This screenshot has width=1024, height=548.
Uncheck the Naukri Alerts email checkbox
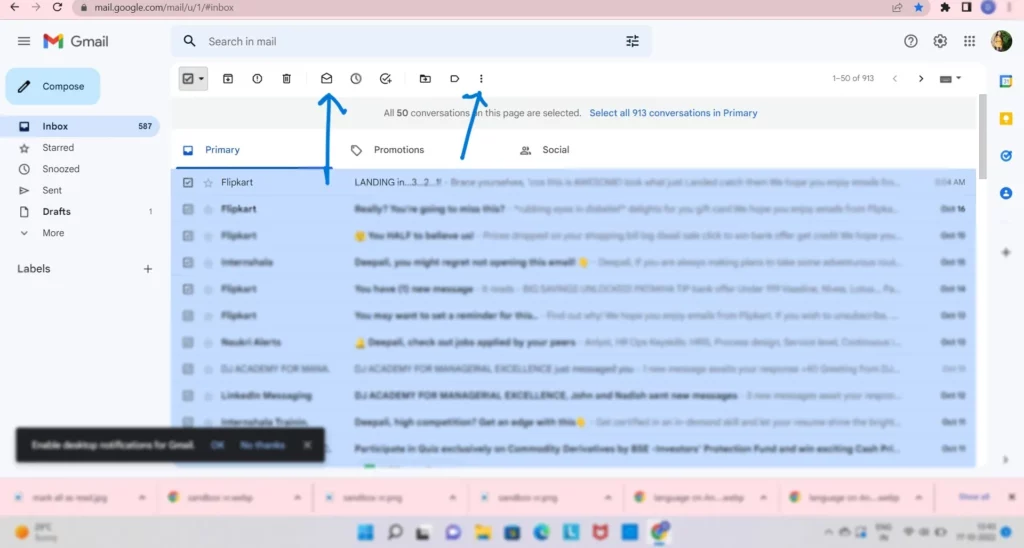(x=188, y=342)
